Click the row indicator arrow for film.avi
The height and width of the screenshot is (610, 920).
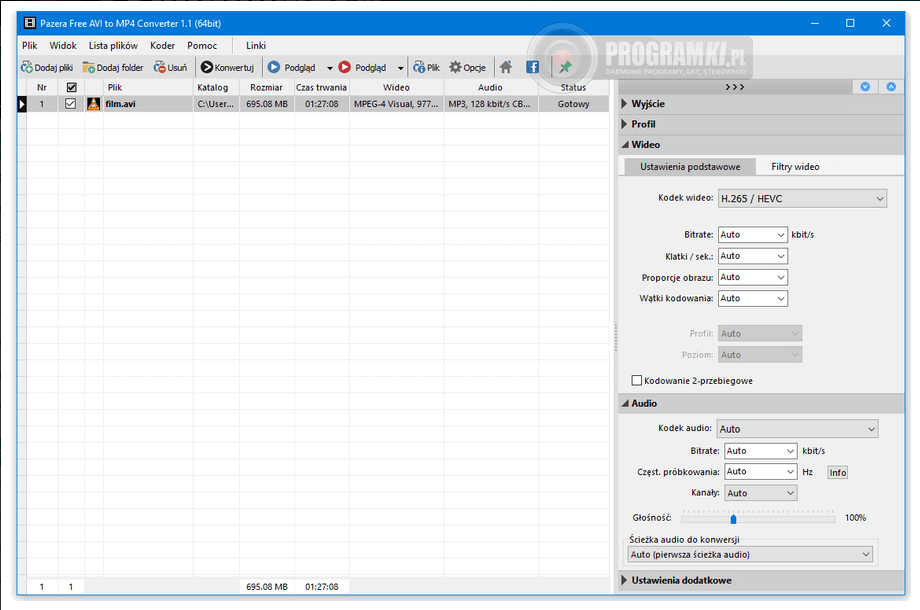pyautogui.click(x=22, y=104)
